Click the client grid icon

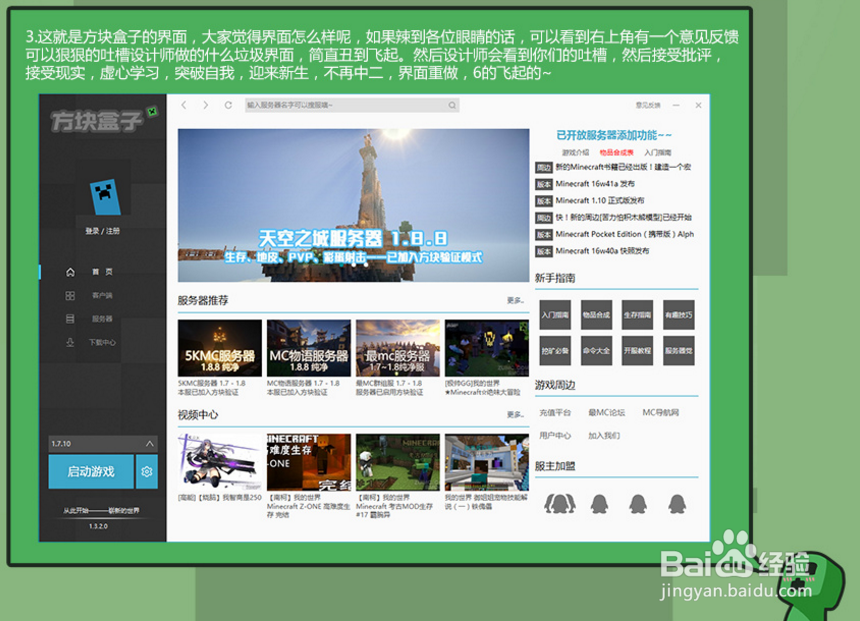click(70, 296)
